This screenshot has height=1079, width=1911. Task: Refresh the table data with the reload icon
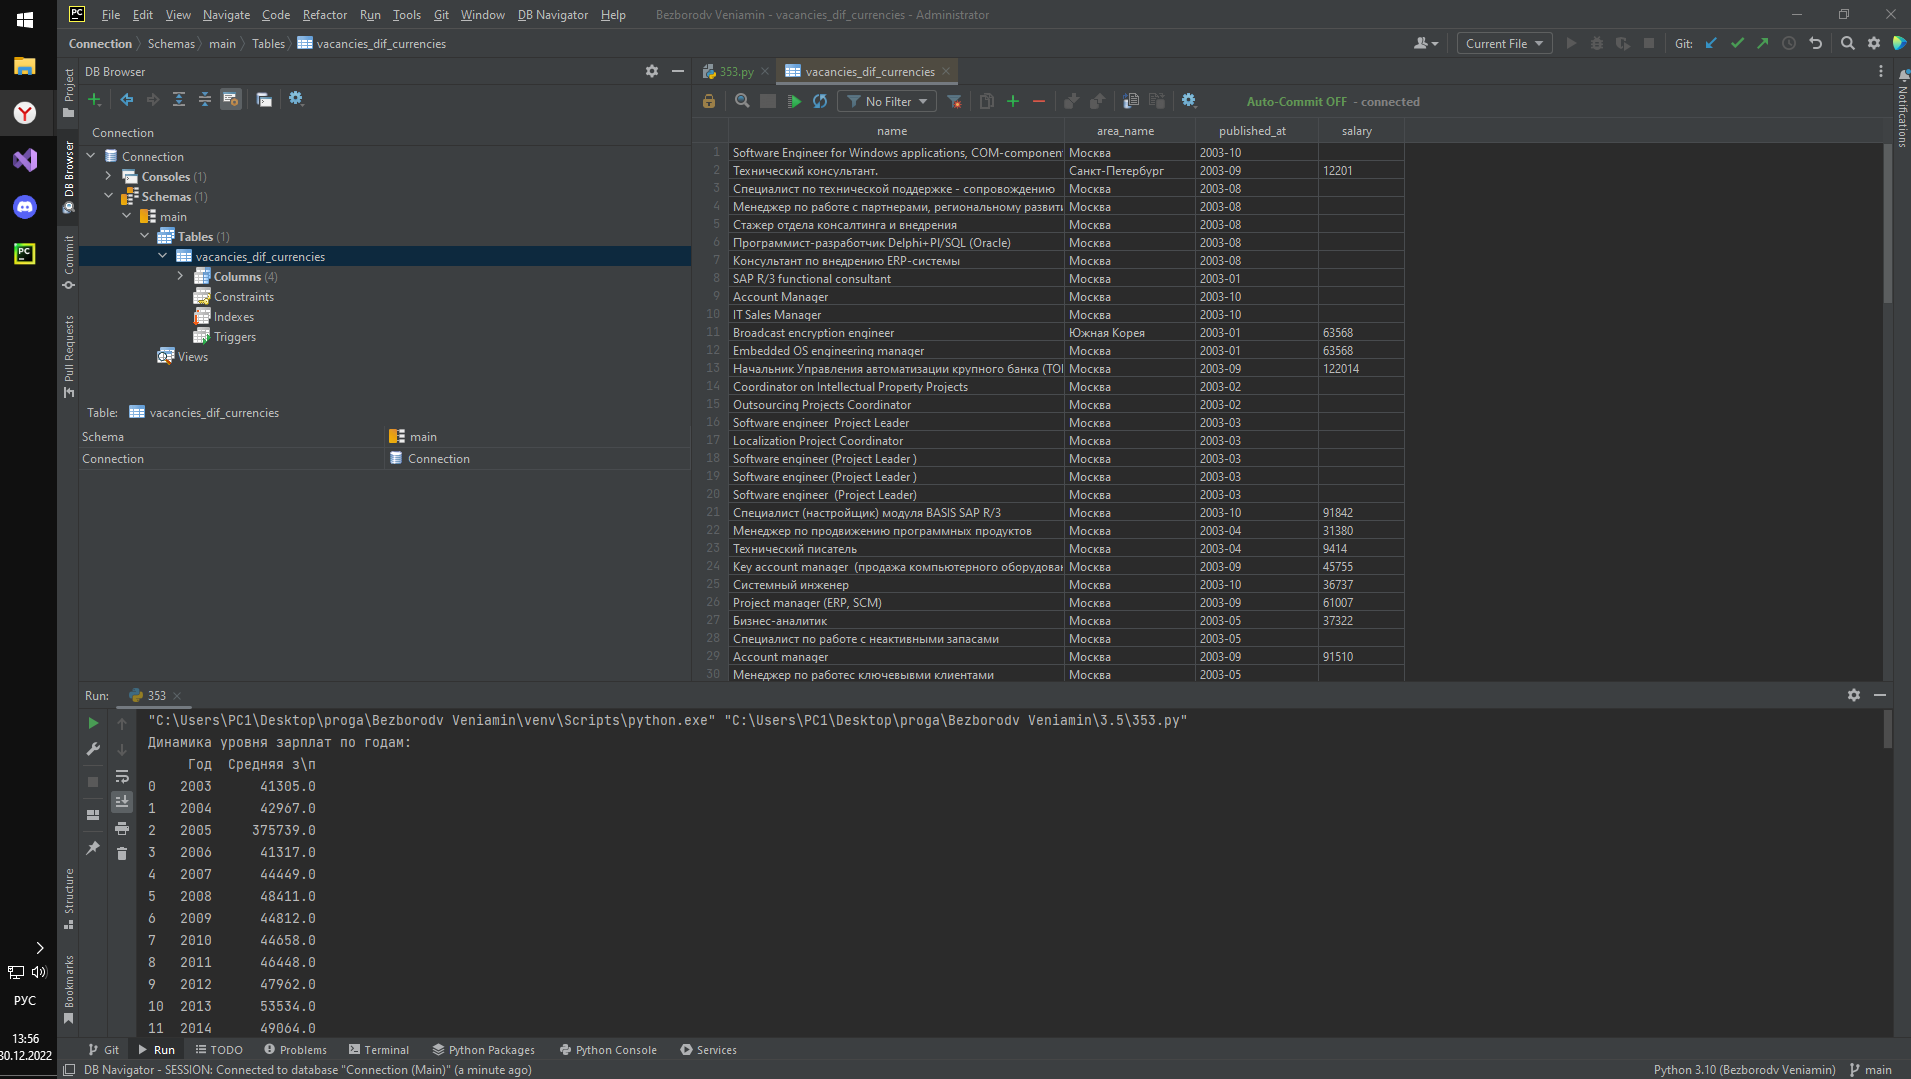pyautogui.click(x=819, y=101)
